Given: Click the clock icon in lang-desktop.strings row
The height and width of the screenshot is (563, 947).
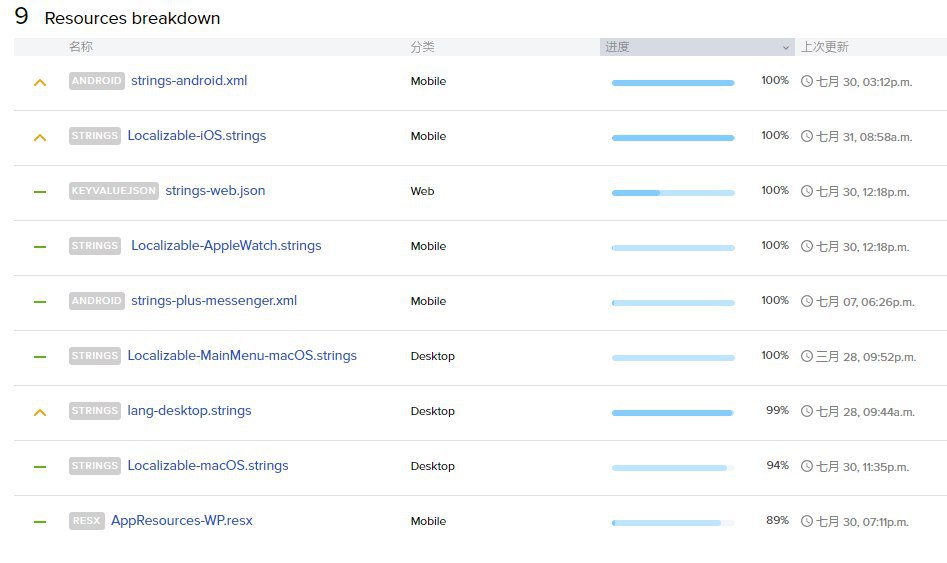Looking at the screenshot, I should [807, 411].
